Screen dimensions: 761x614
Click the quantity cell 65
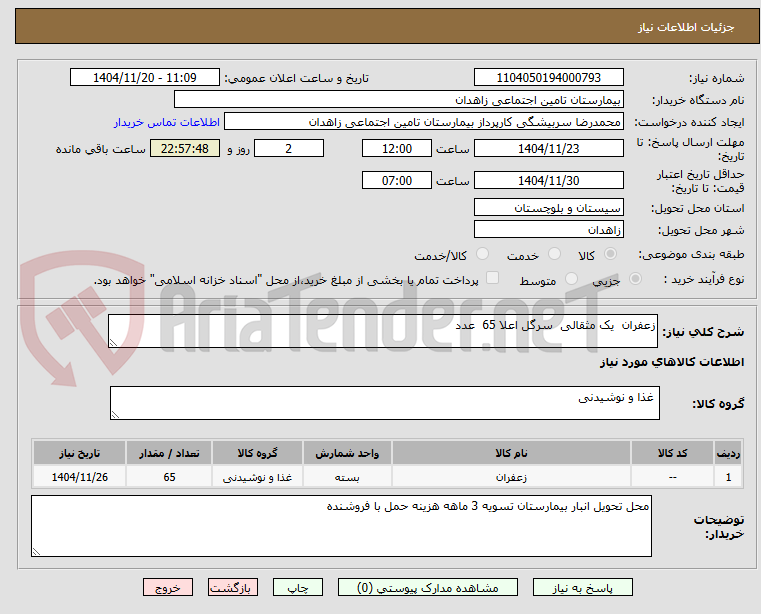(x=169, y=477)
